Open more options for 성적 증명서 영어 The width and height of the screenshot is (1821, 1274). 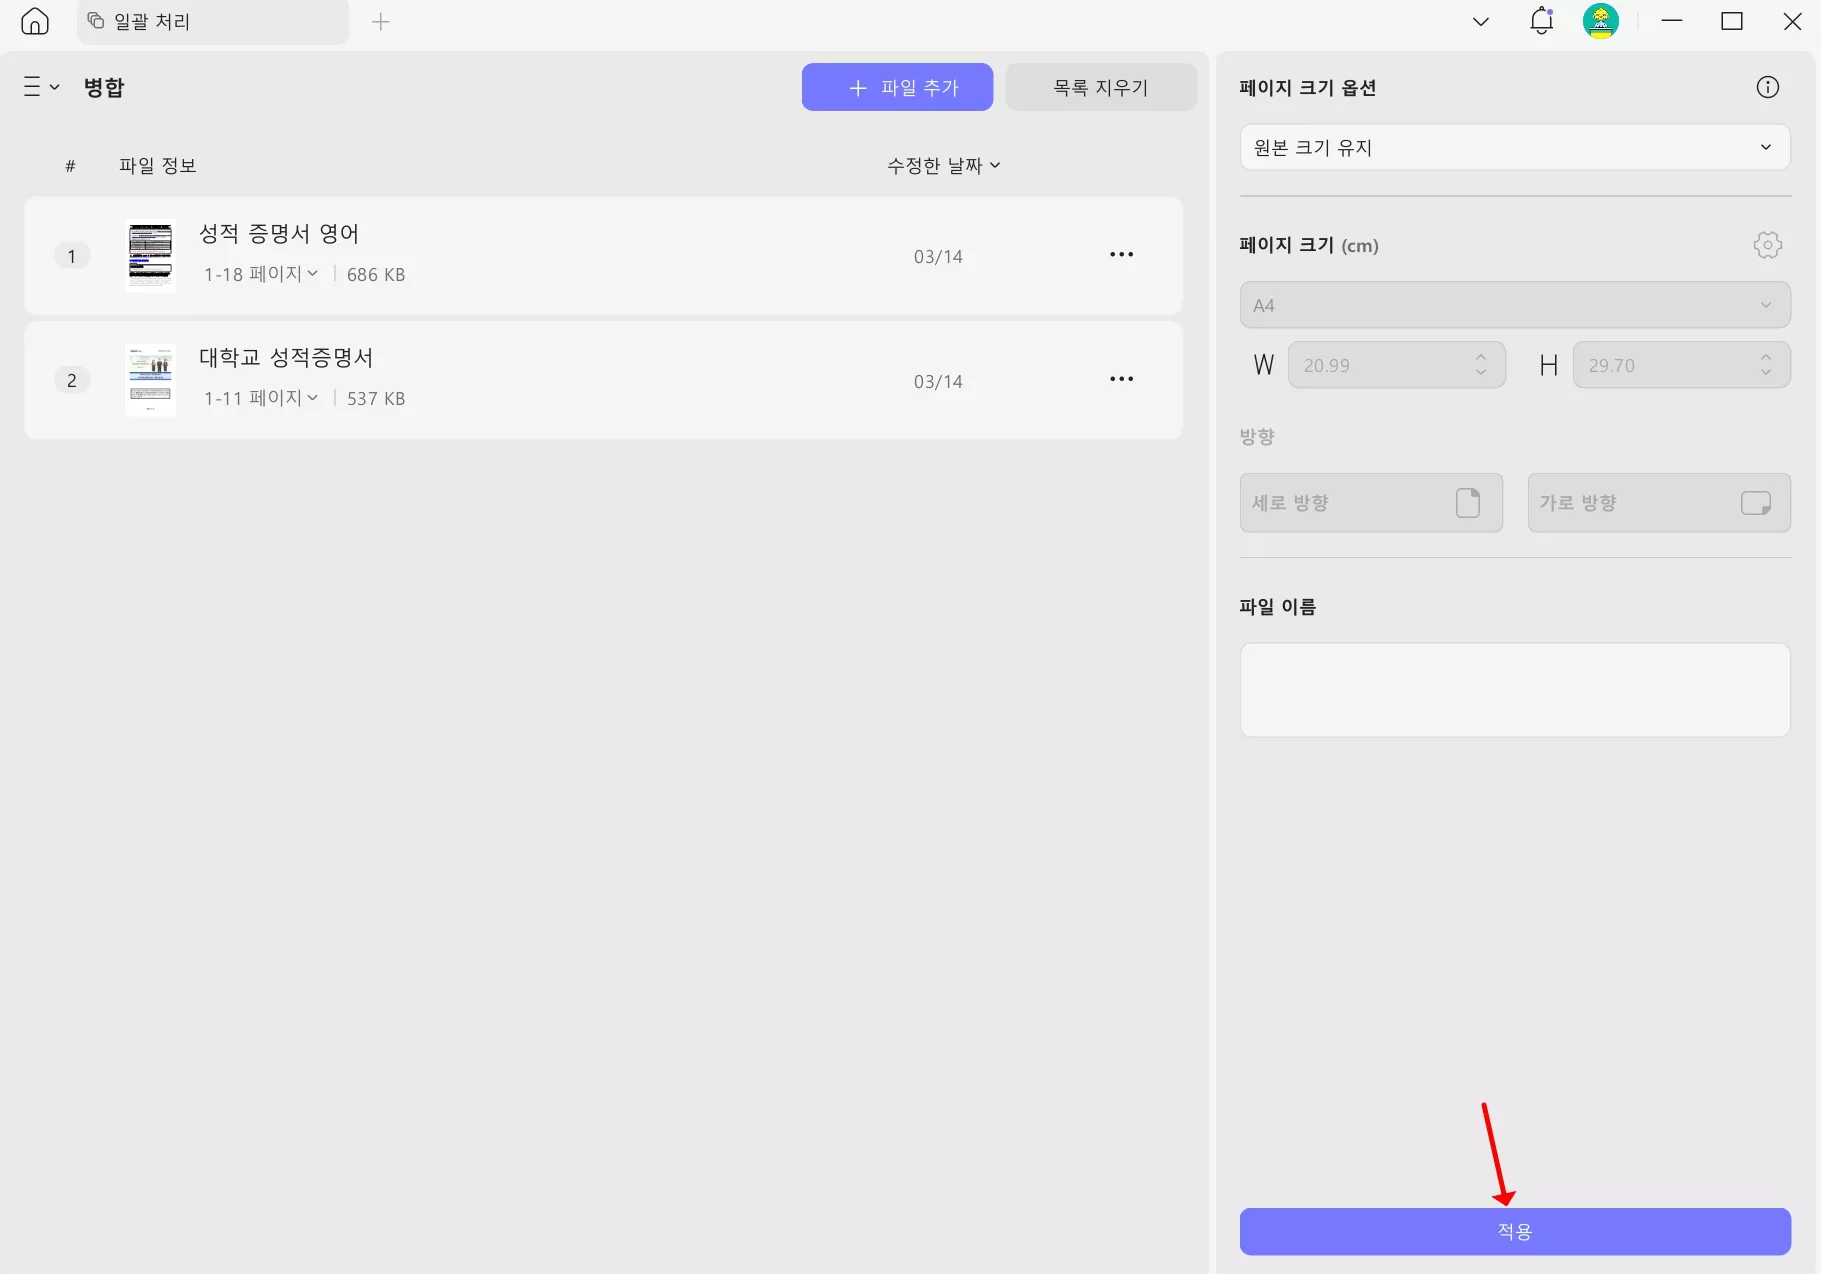pos(1120,255)
